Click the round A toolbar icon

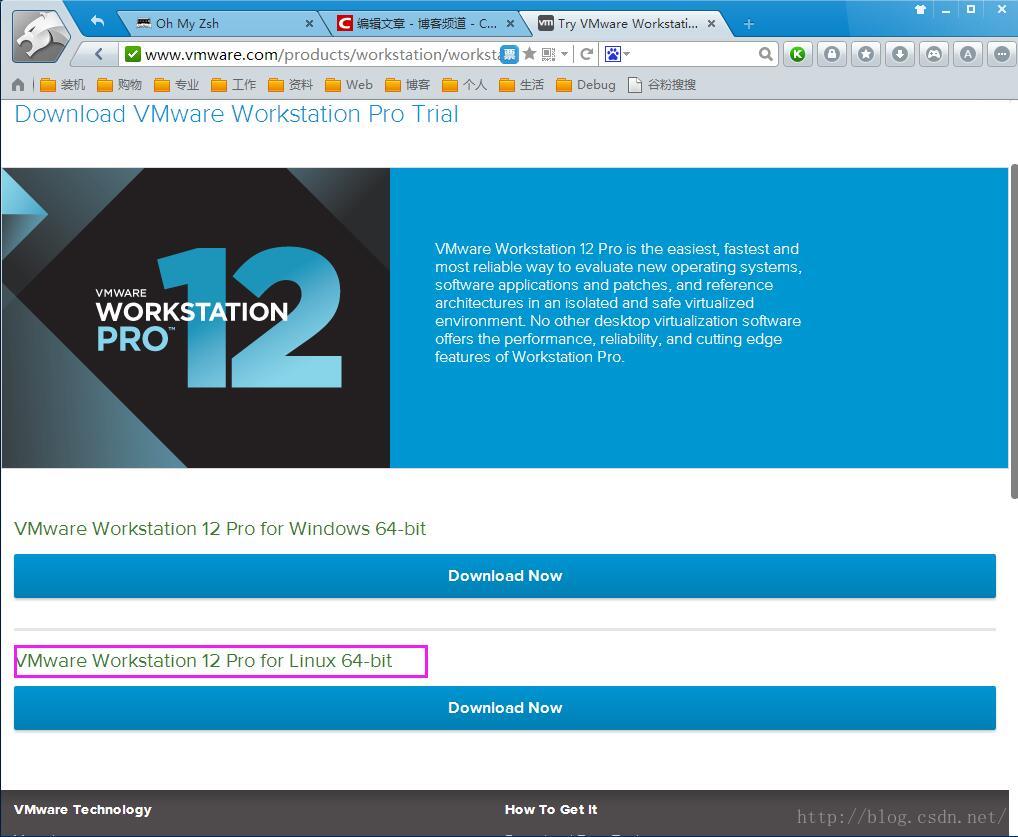968,54
